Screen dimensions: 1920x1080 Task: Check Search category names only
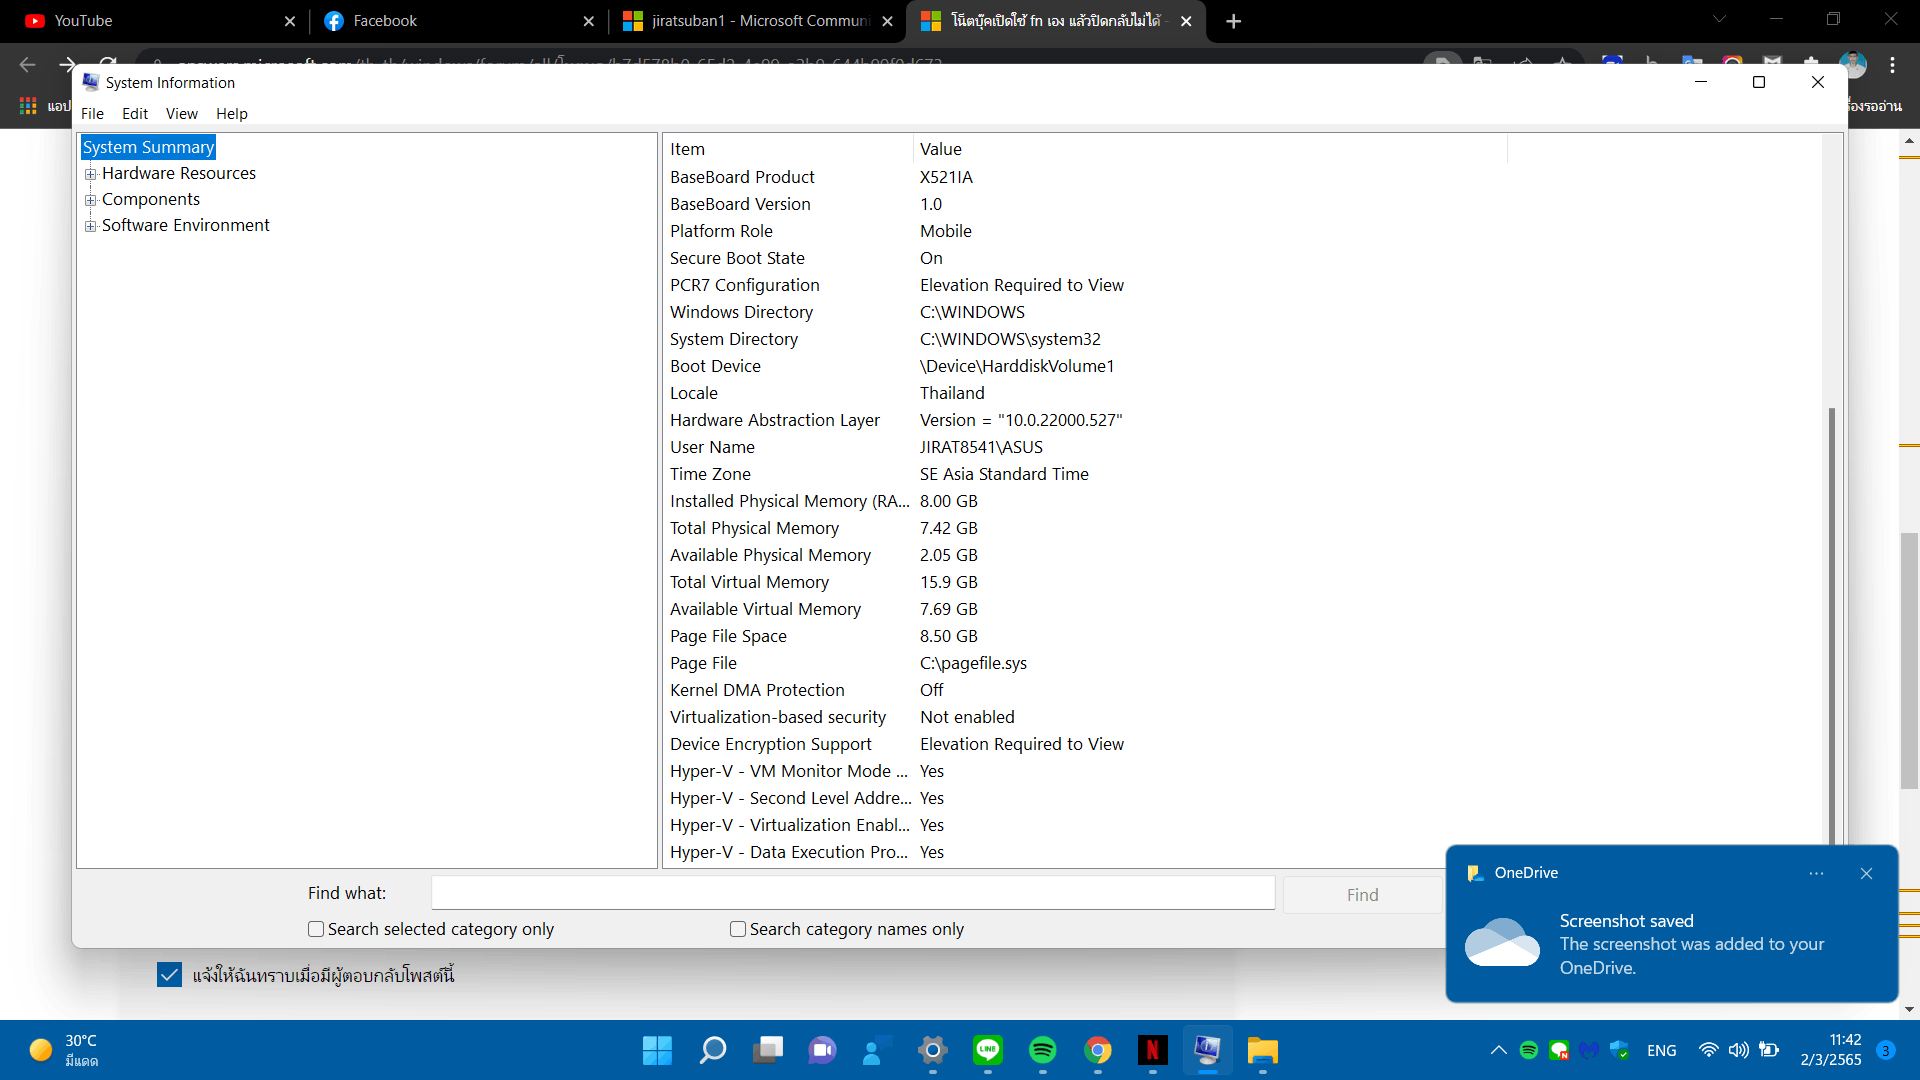(738, 929)
